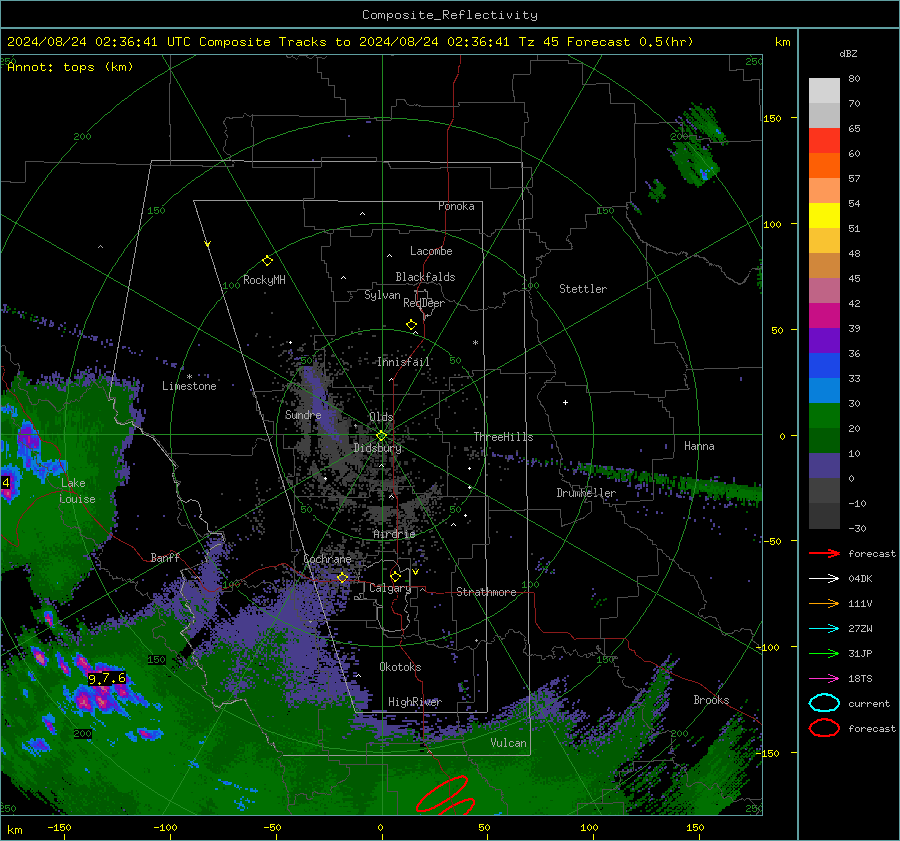
Task: Click the red forecast arrow legend icon
Action: (824, 553)
